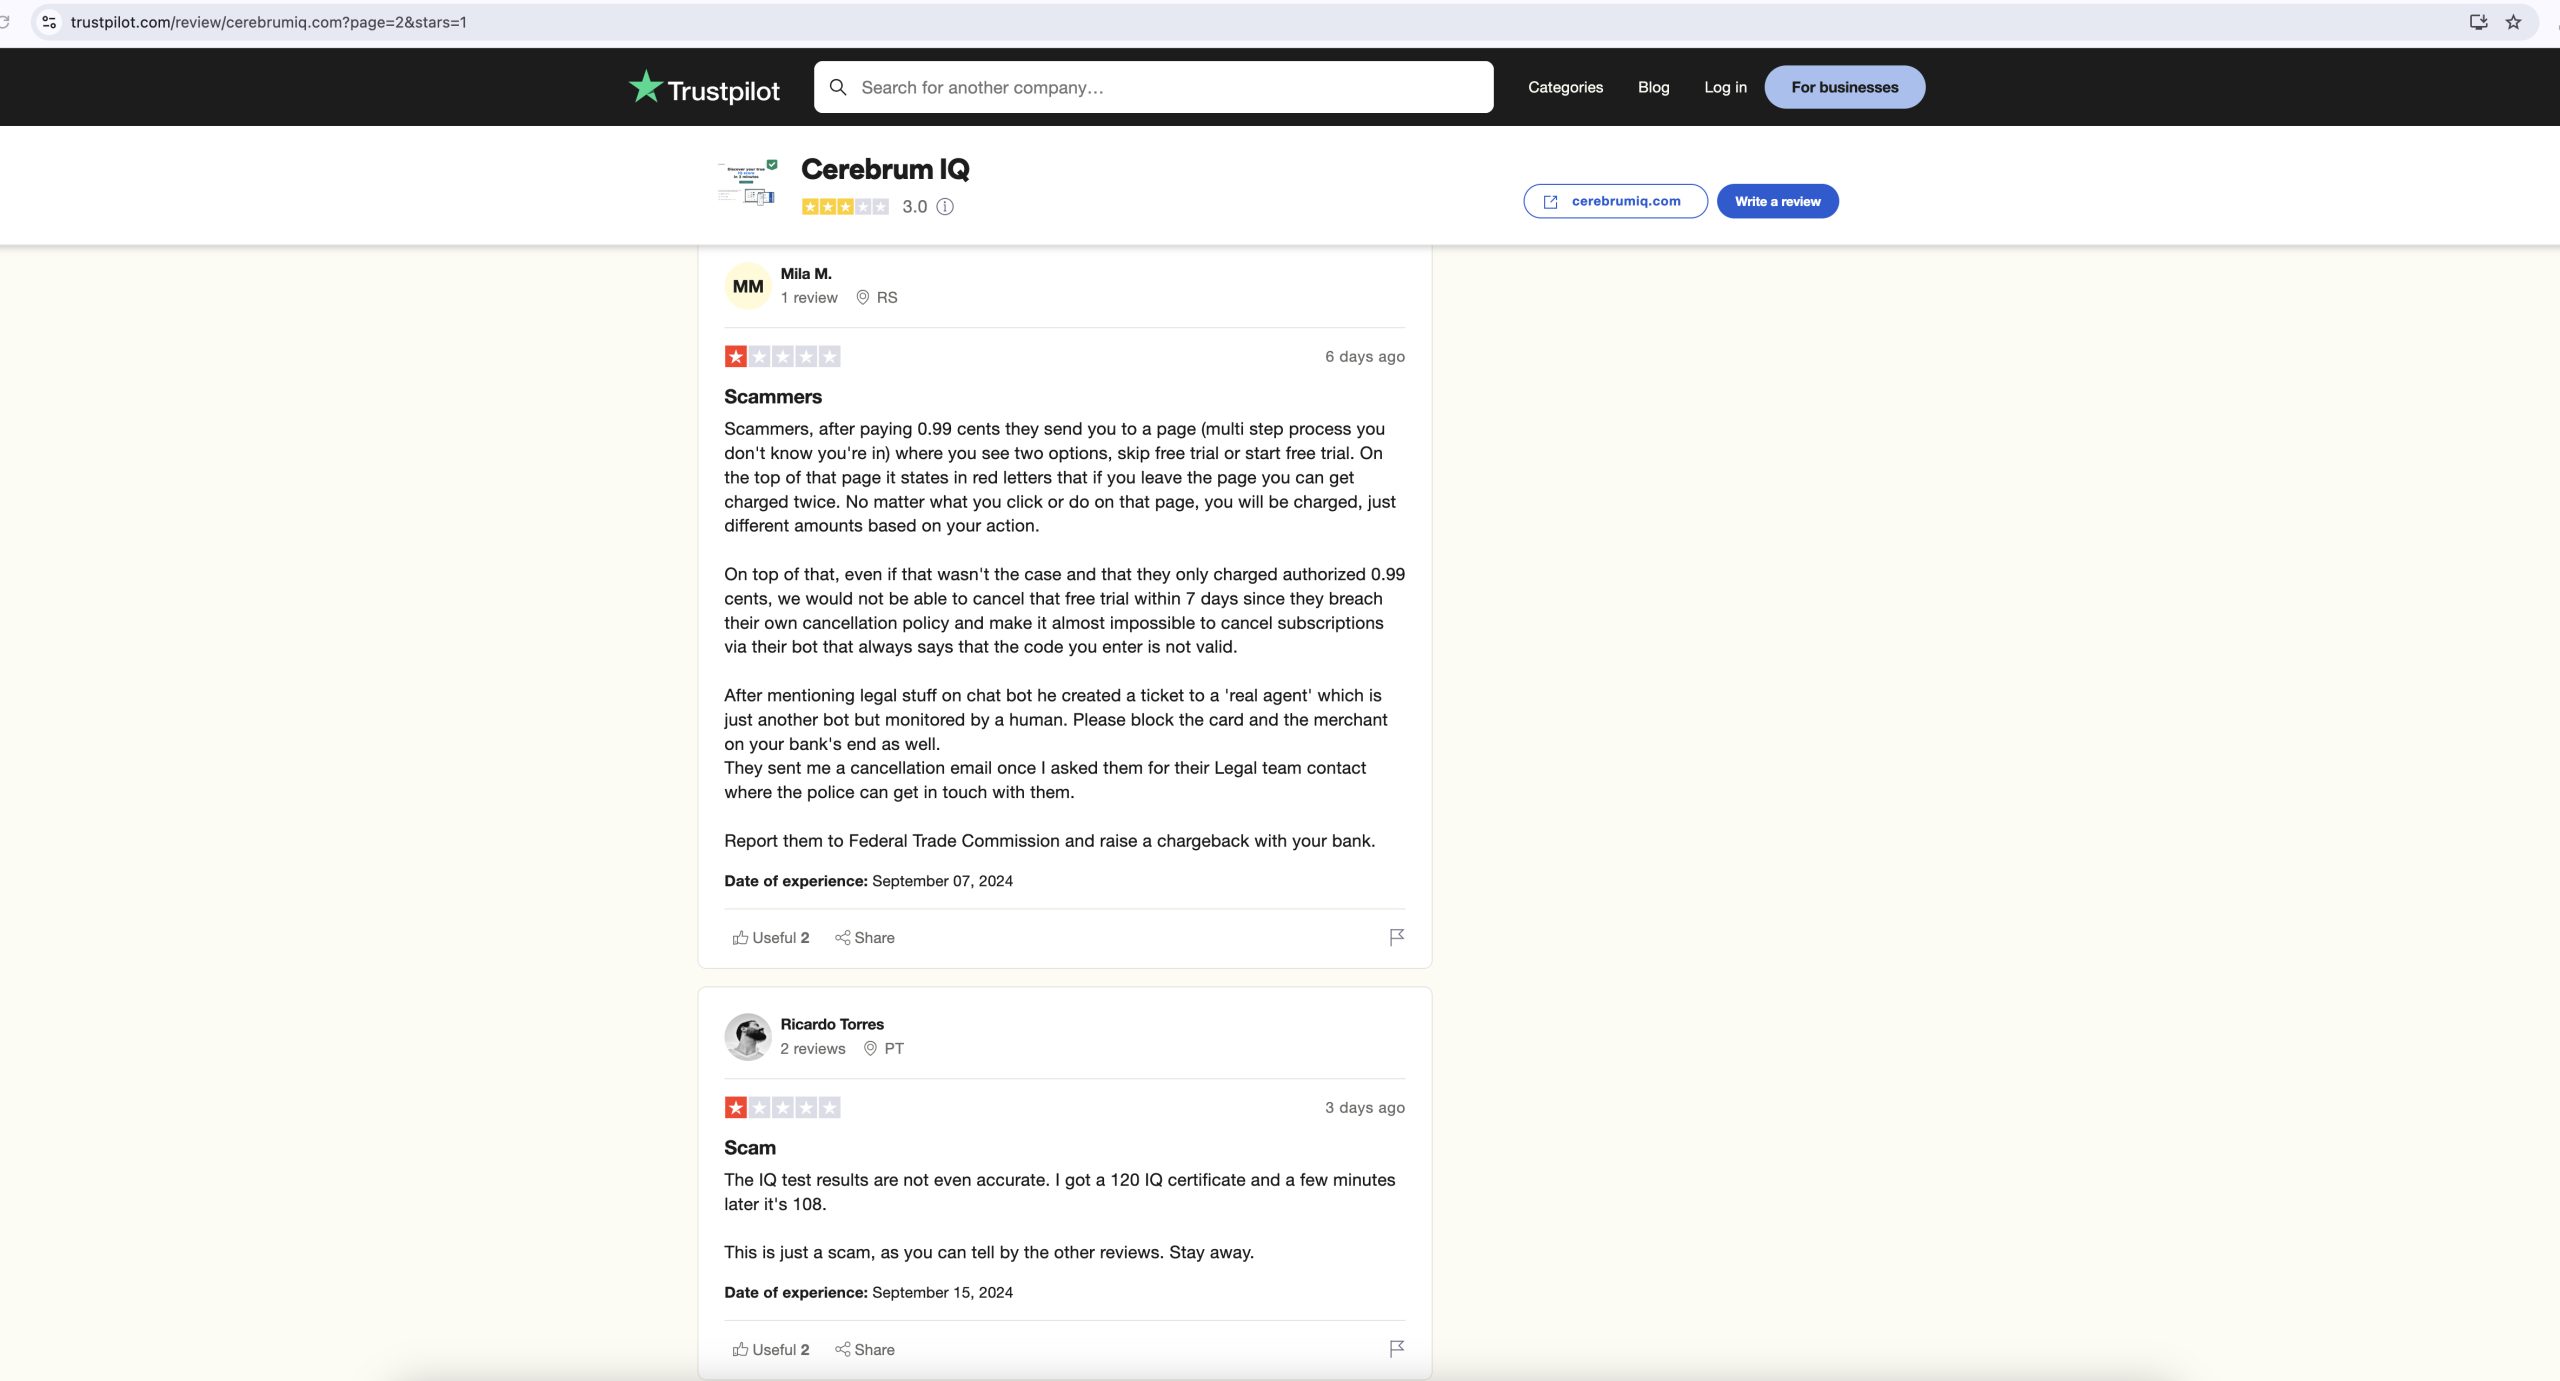The width and height of the screenshot is (2560, 1381).
Task: Select Log in
Action: (x=1725, y=87)
